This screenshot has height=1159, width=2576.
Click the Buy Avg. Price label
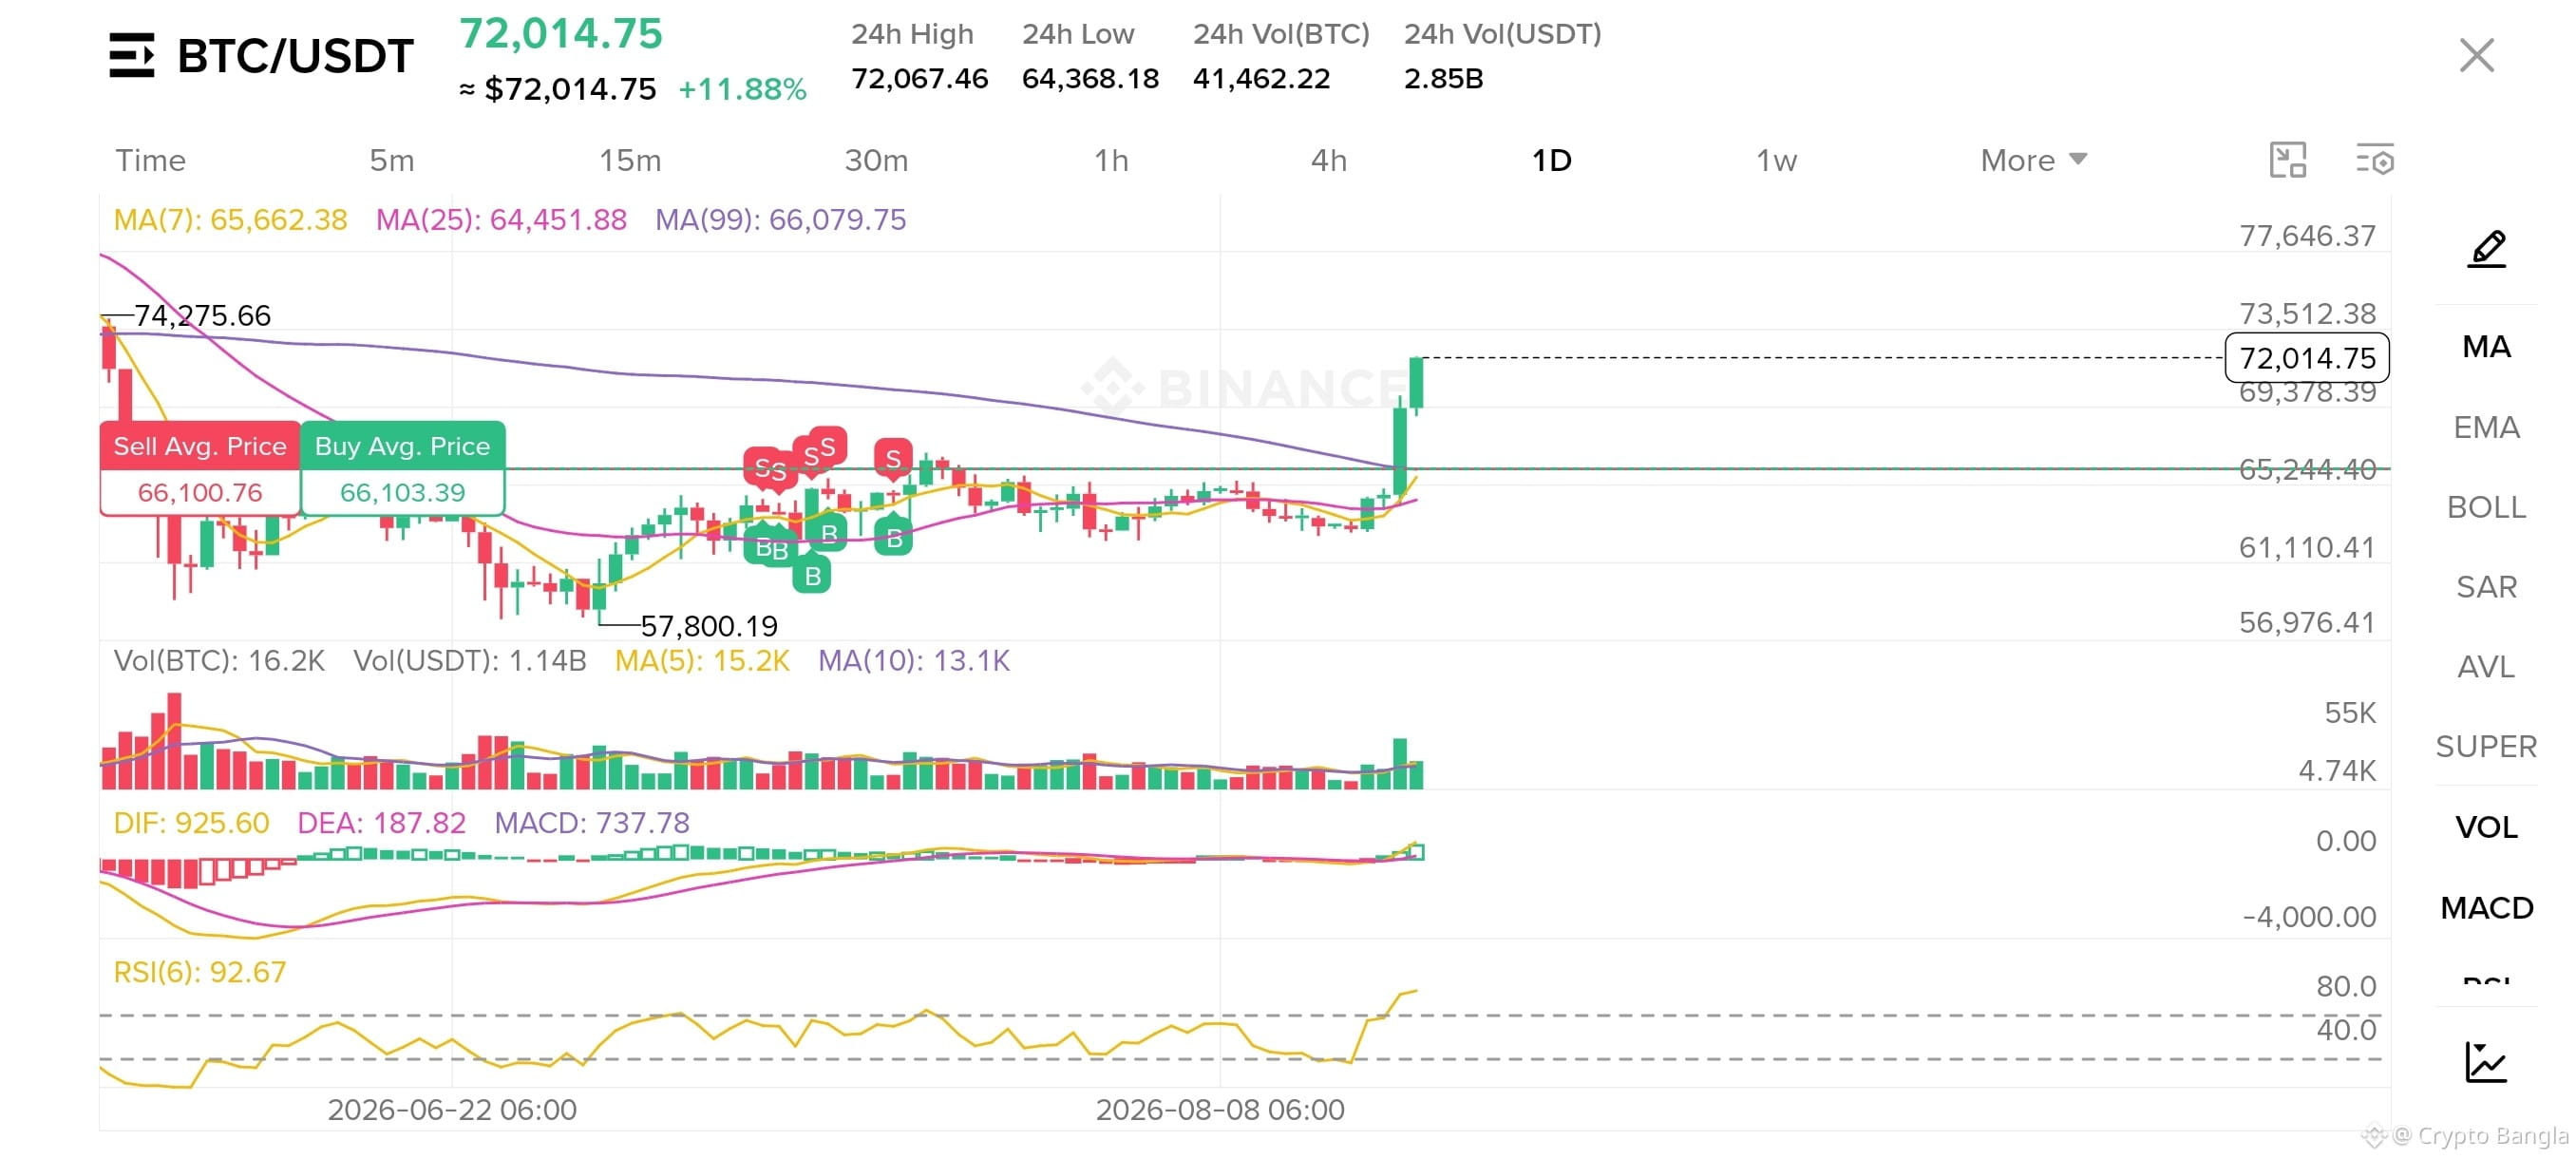click(x=402, y=446)
